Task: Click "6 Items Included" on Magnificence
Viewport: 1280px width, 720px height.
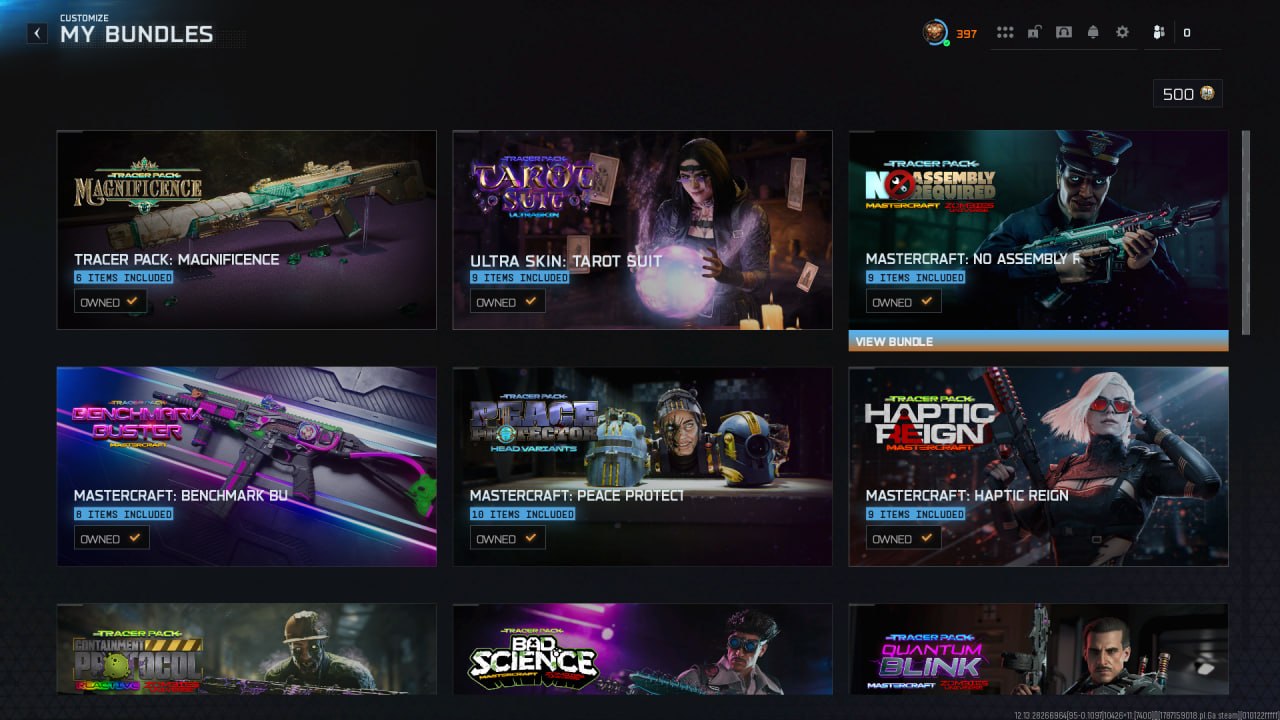Action: click(123, 278)
